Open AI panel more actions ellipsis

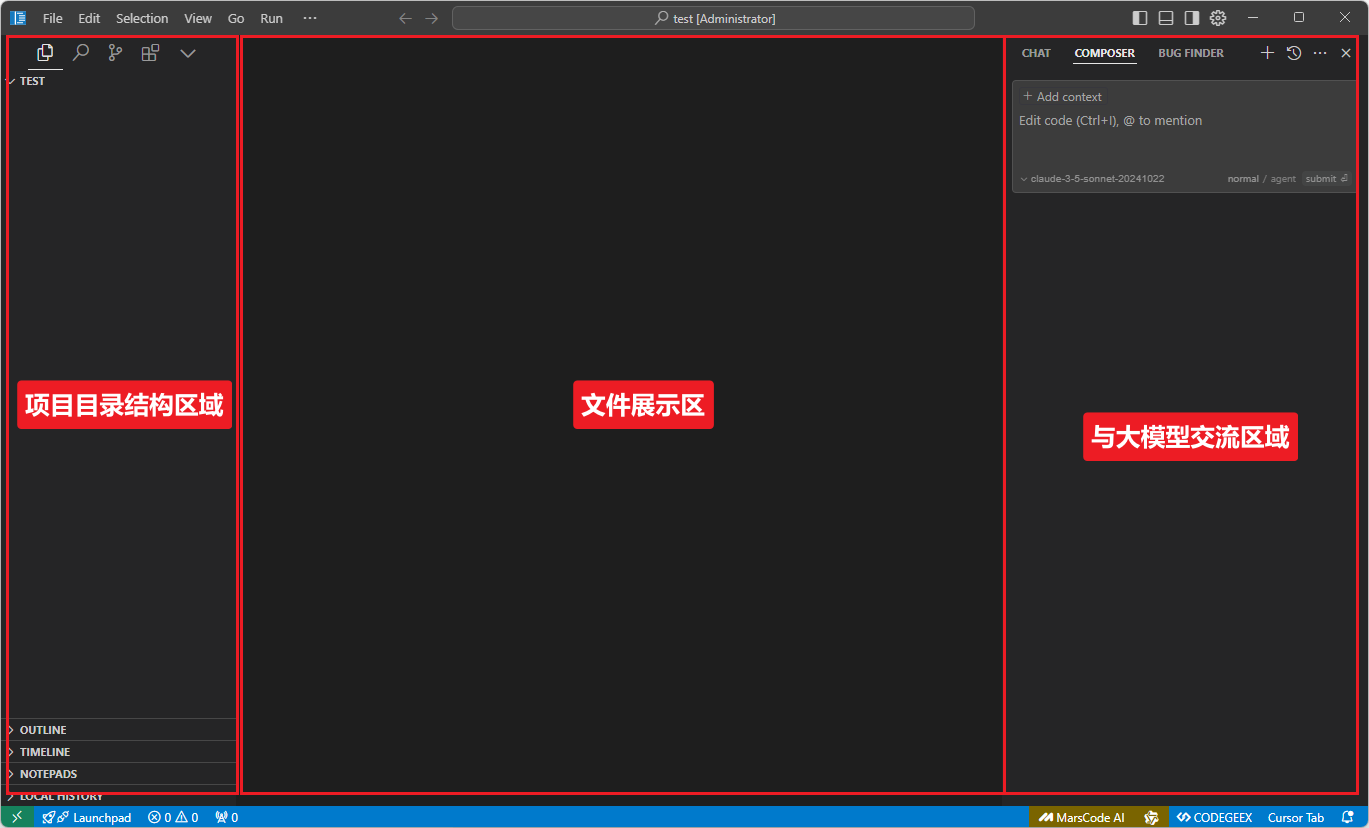1320,53
